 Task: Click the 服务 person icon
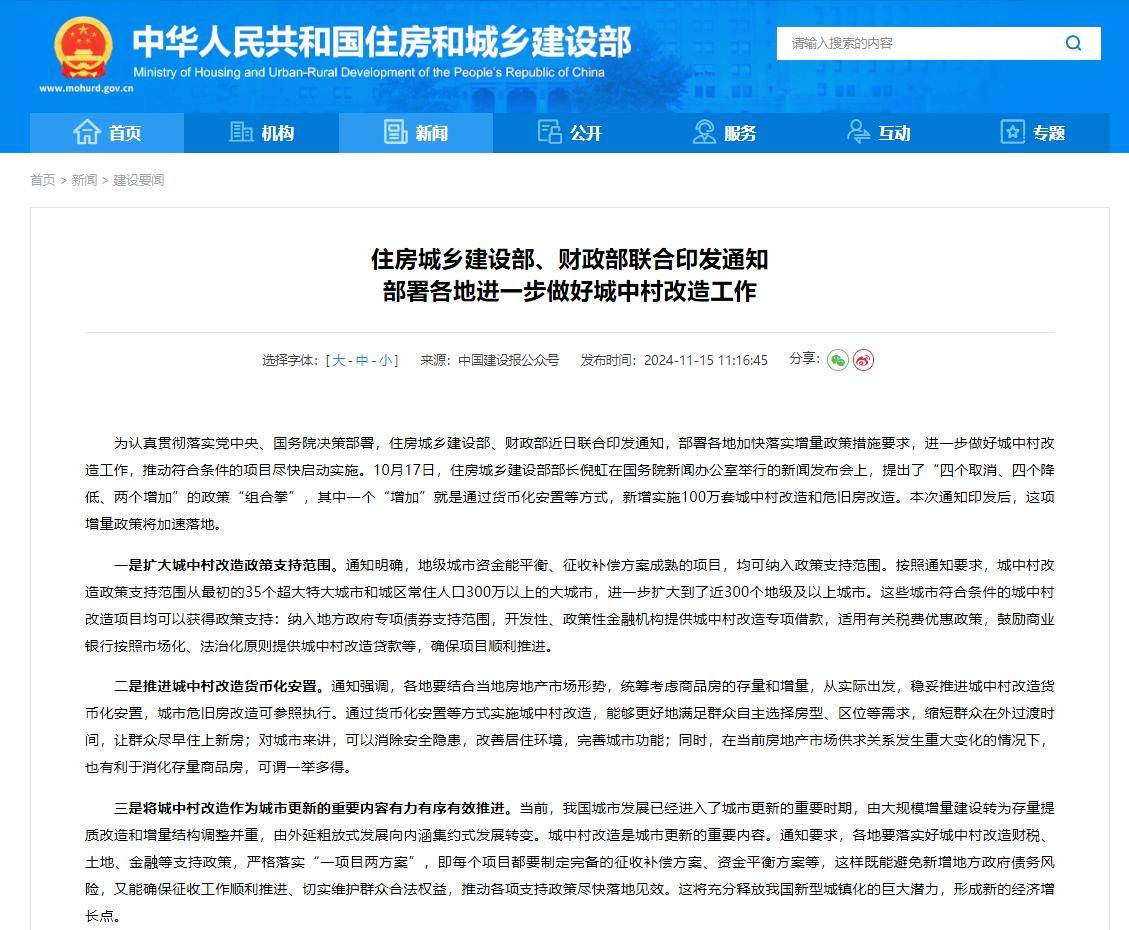click(703, 132)
